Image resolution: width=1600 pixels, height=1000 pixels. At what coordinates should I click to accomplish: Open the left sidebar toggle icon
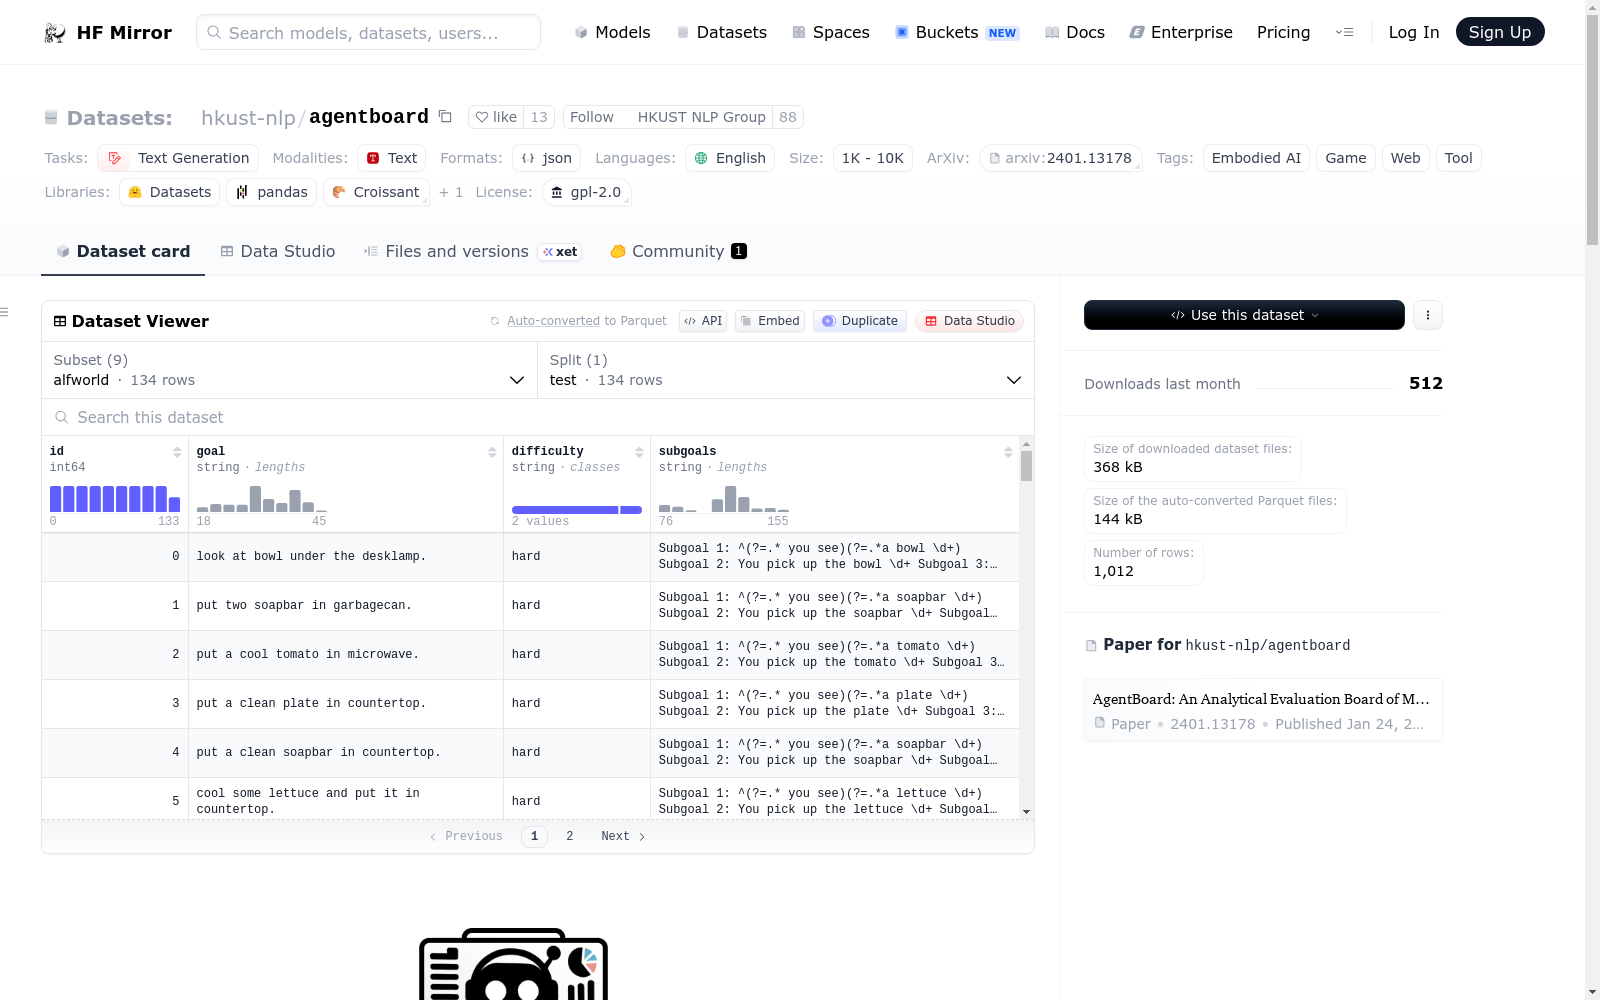click(x=4, y=313)
